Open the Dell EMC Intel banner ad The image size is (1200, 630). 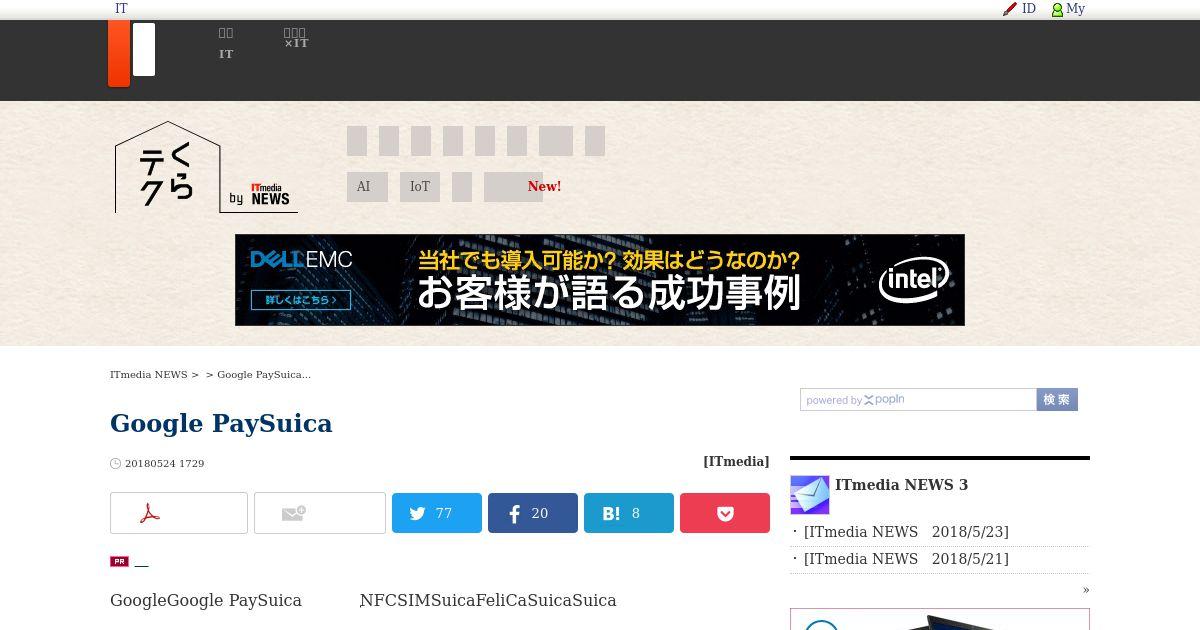(600, 280)
